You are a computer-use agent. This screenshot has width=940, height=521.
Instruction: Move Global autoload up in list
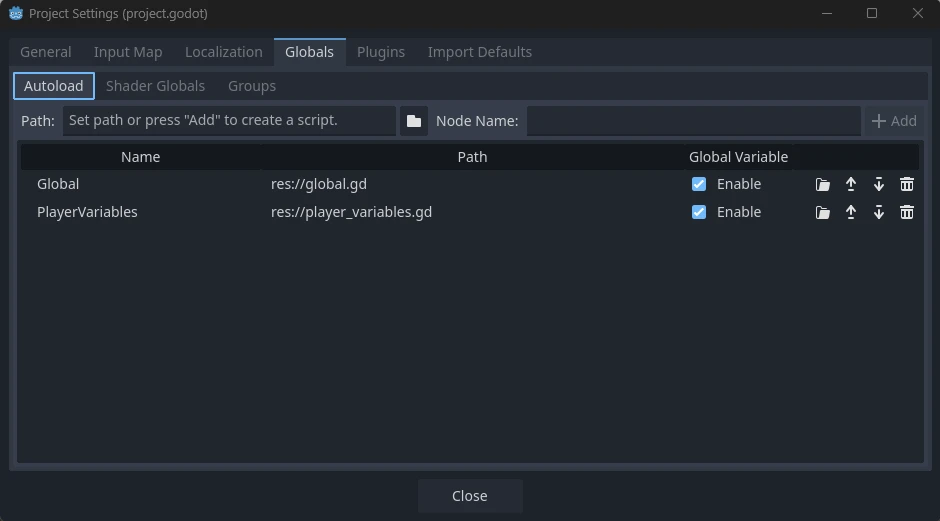851,184
